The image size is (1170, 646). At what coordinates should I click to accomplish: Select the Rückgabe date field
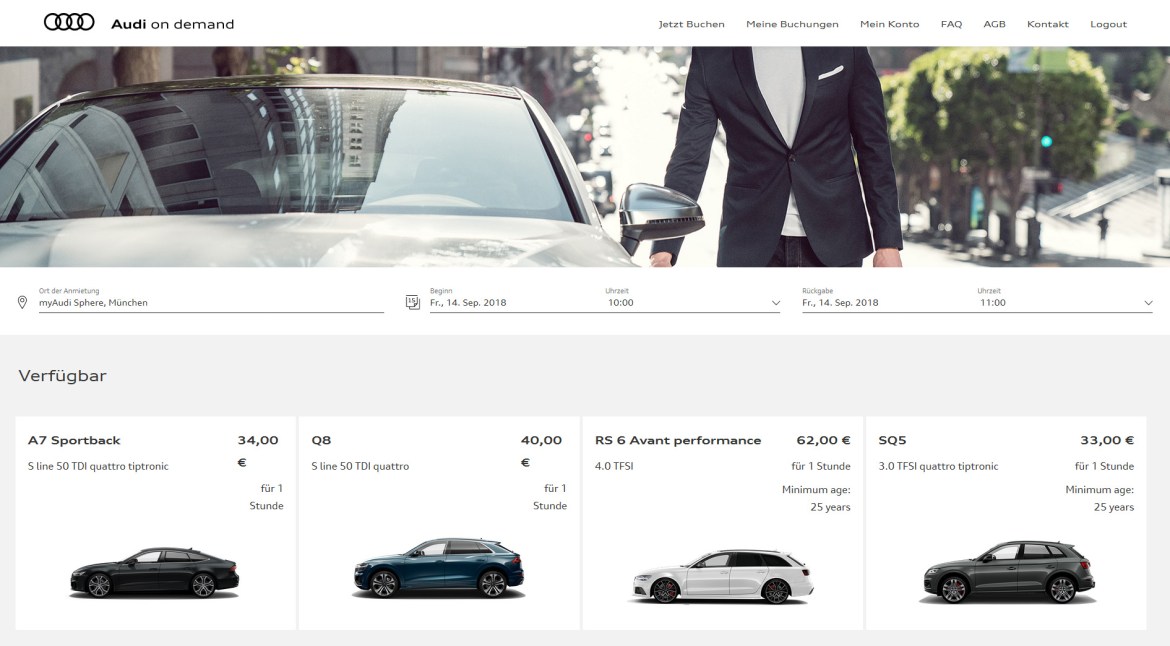pyautogui.click(x=840, y=303)
